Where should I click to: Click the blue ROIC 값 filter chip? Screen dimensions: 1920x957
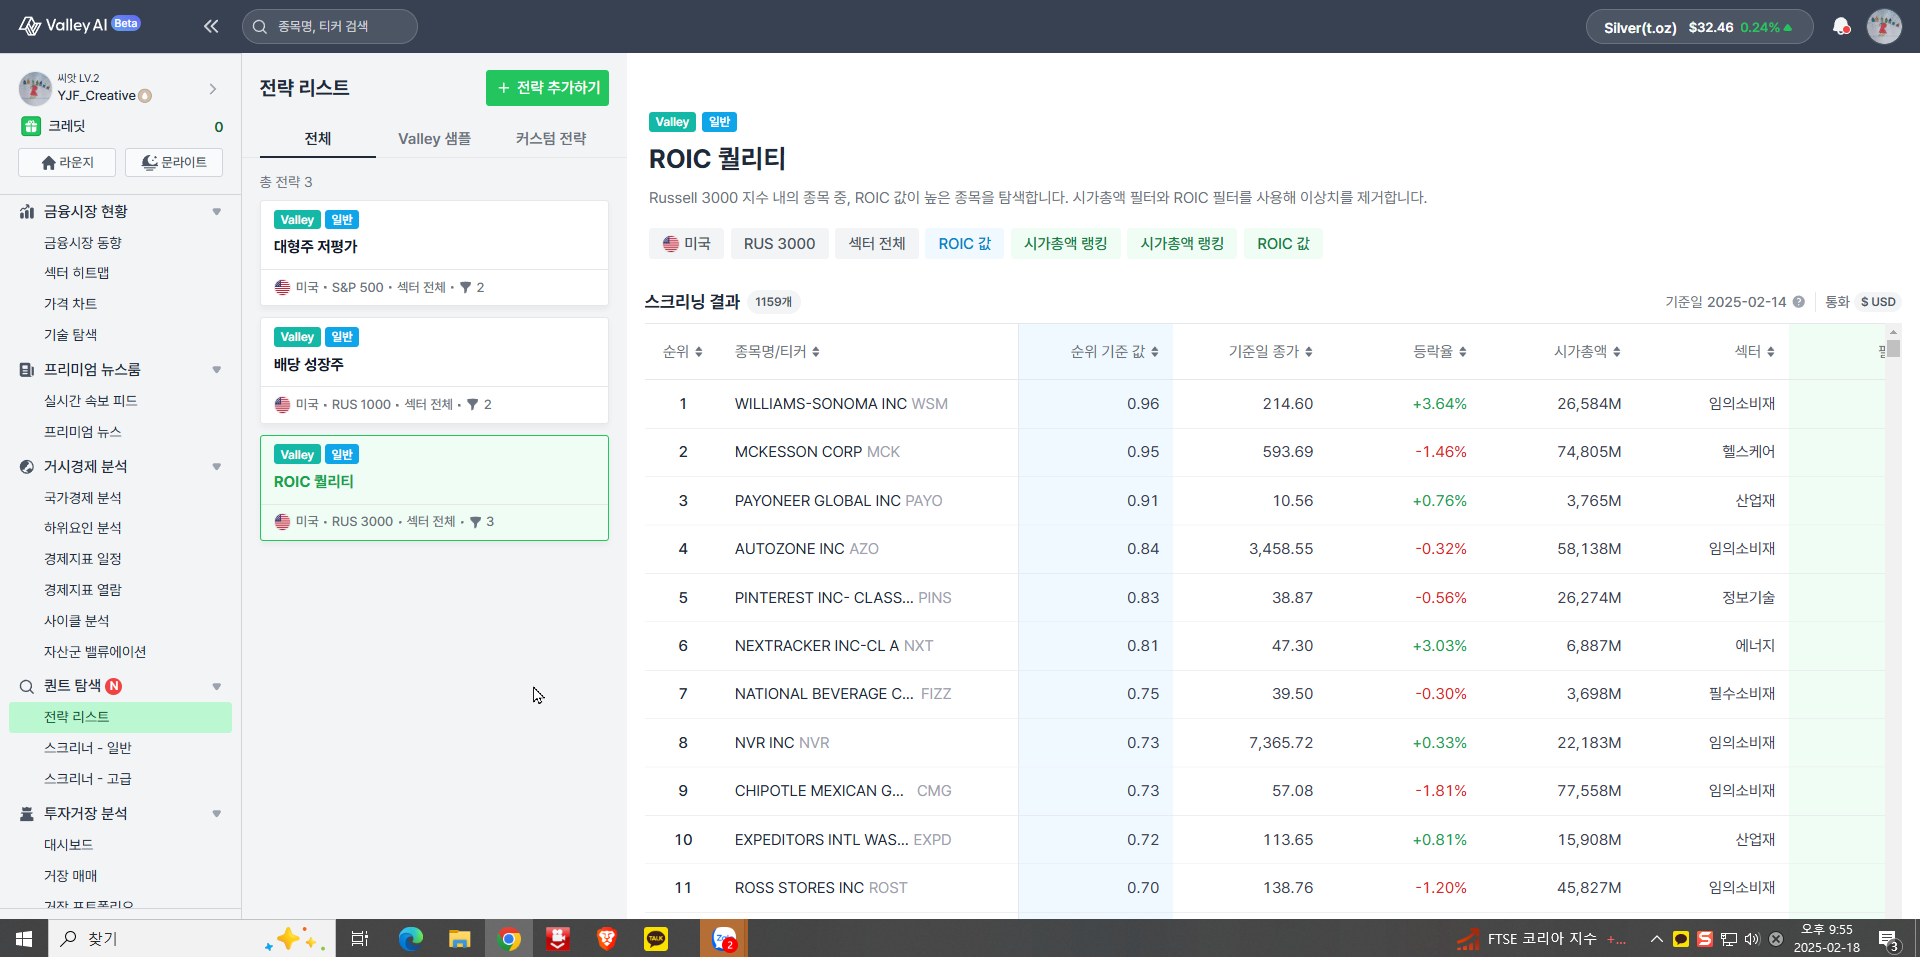point(965,244)
